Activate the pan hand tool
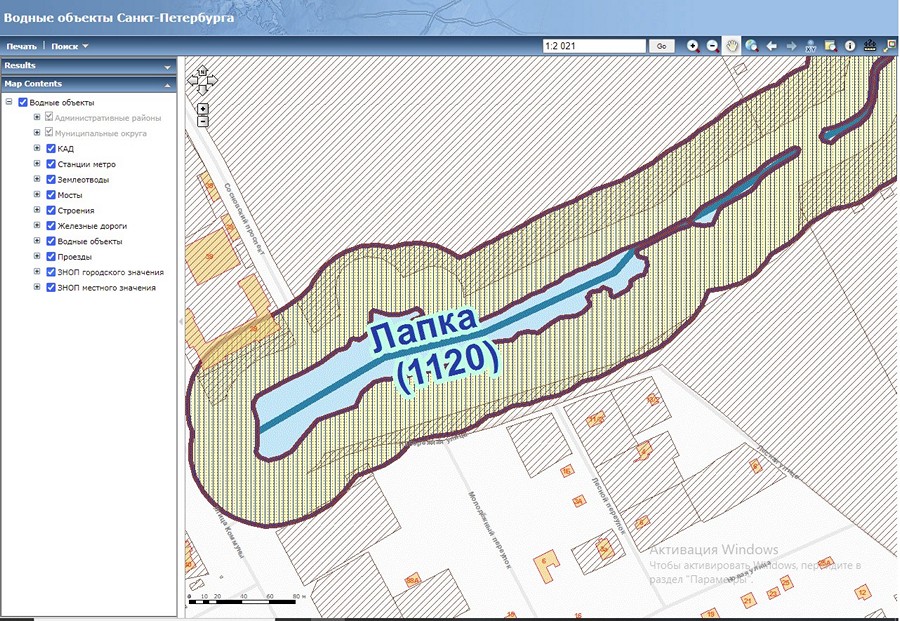 pyautogui.click(x=732, y=46)
